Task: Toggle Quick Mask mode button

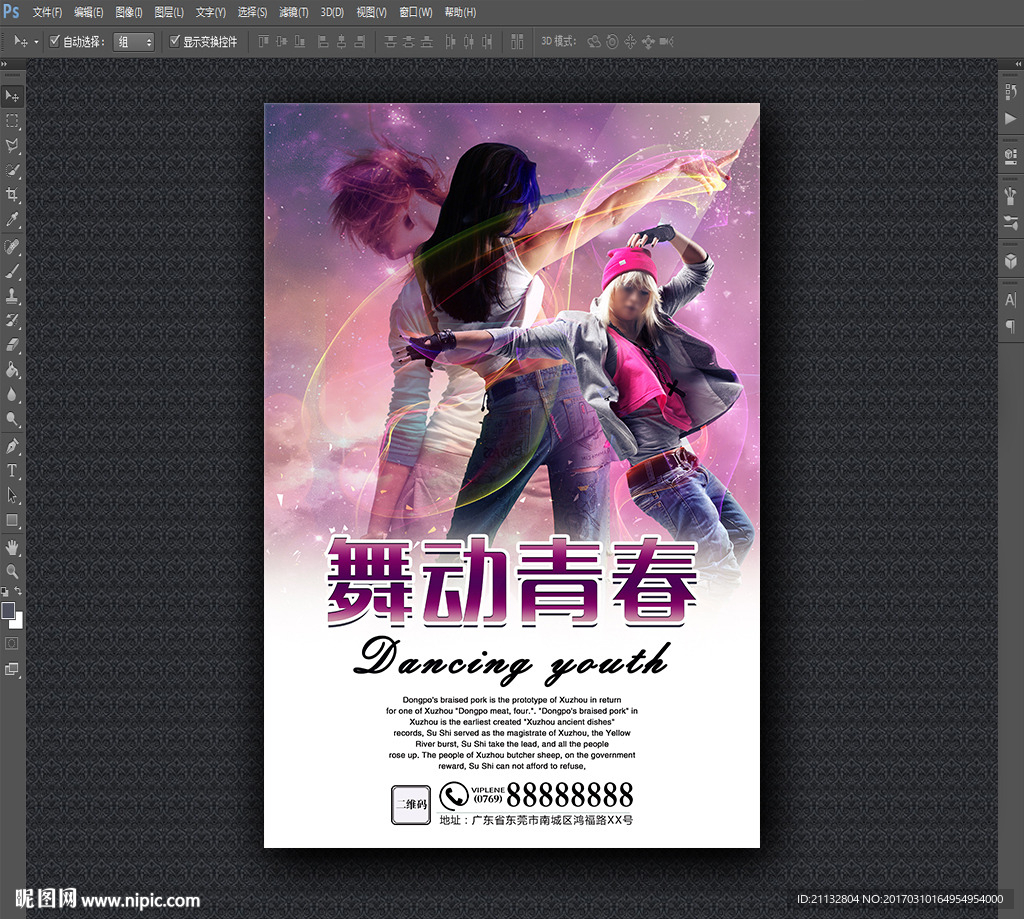Action: tap(12, 643)
